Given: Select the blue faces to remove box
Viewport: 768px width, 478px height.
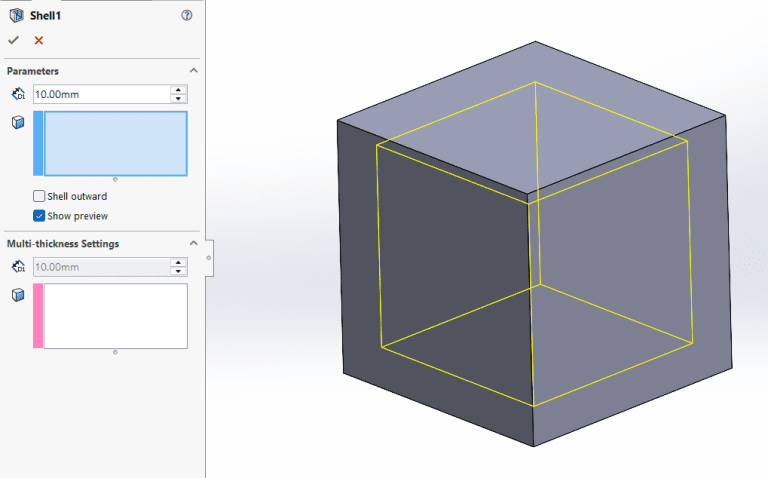Looking at the screenshot, I should (x=115, y=142).
